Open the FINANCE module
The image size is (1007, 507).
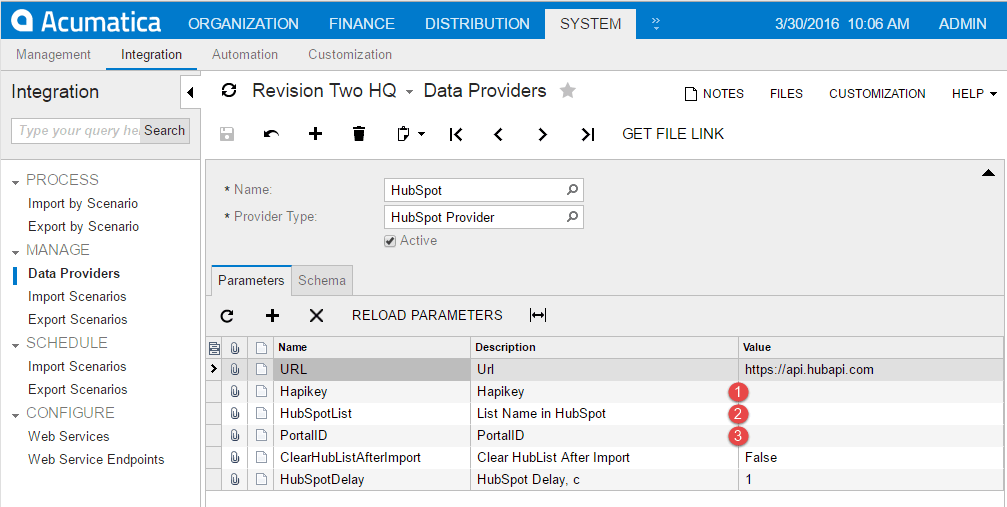coord(362,24)
